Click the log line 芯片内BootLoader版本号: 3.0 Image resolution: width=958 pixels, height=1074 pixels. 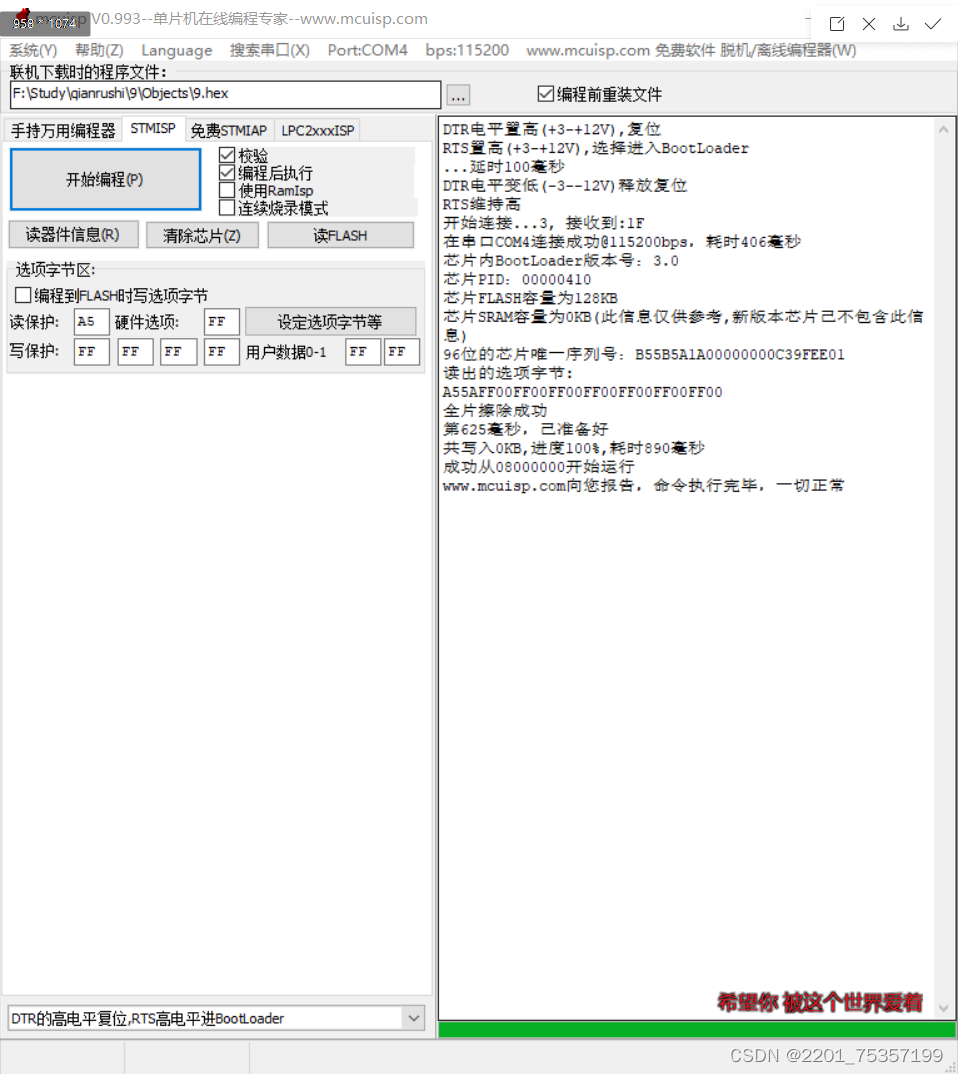tap(561, 260)
